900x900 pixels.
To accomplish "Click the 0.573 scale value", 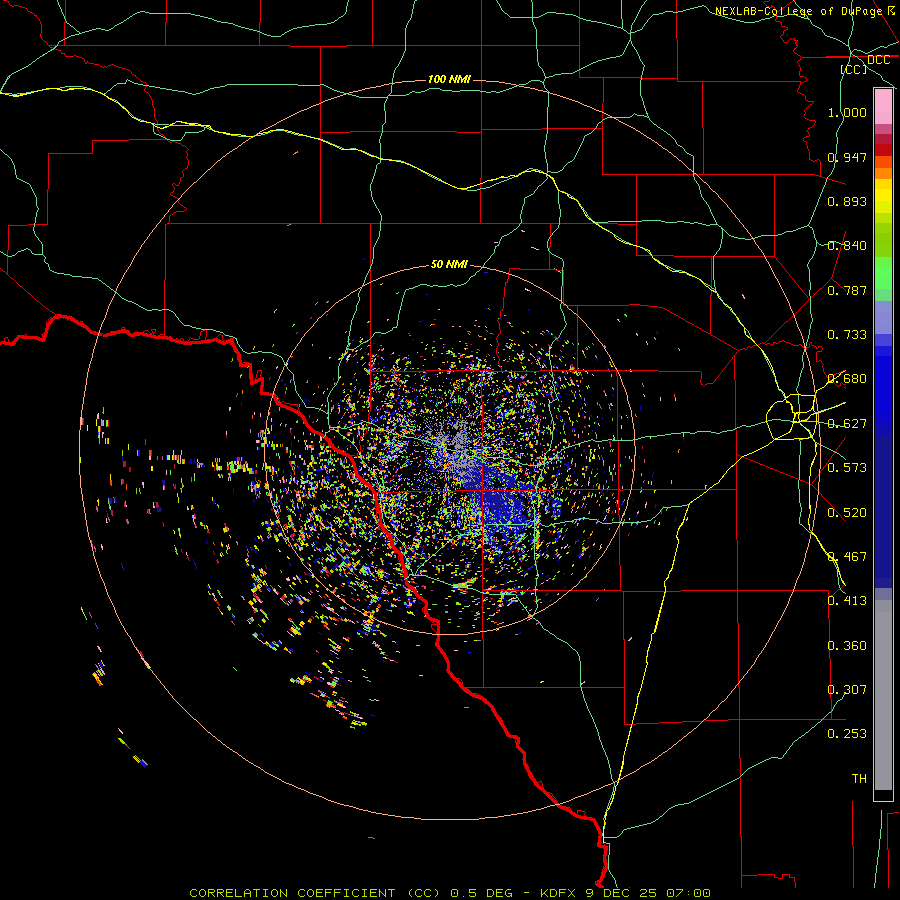I will (847, 468).
